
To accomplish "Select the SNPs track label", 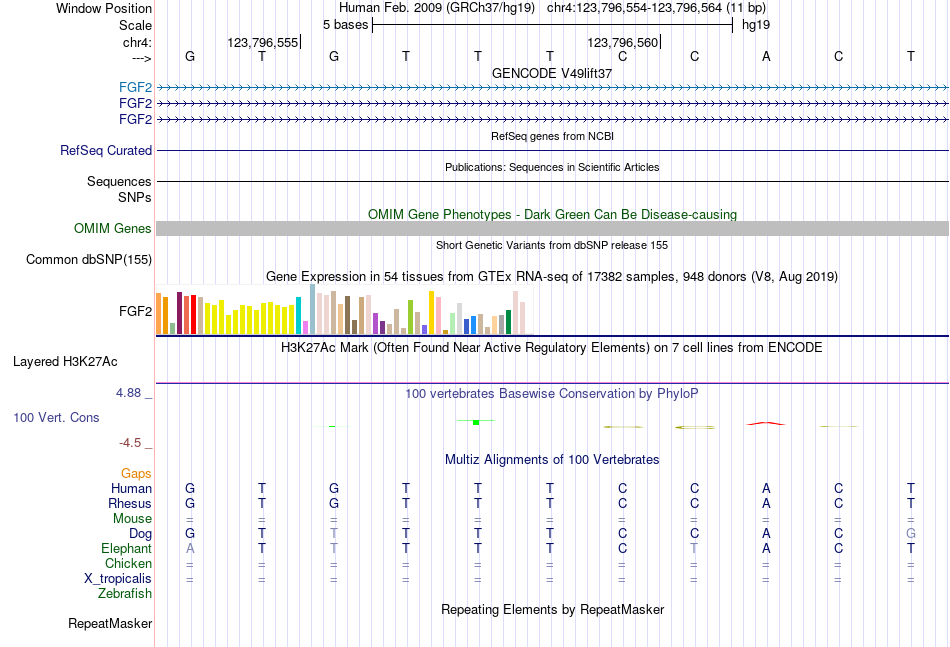I will pos(135,197).
